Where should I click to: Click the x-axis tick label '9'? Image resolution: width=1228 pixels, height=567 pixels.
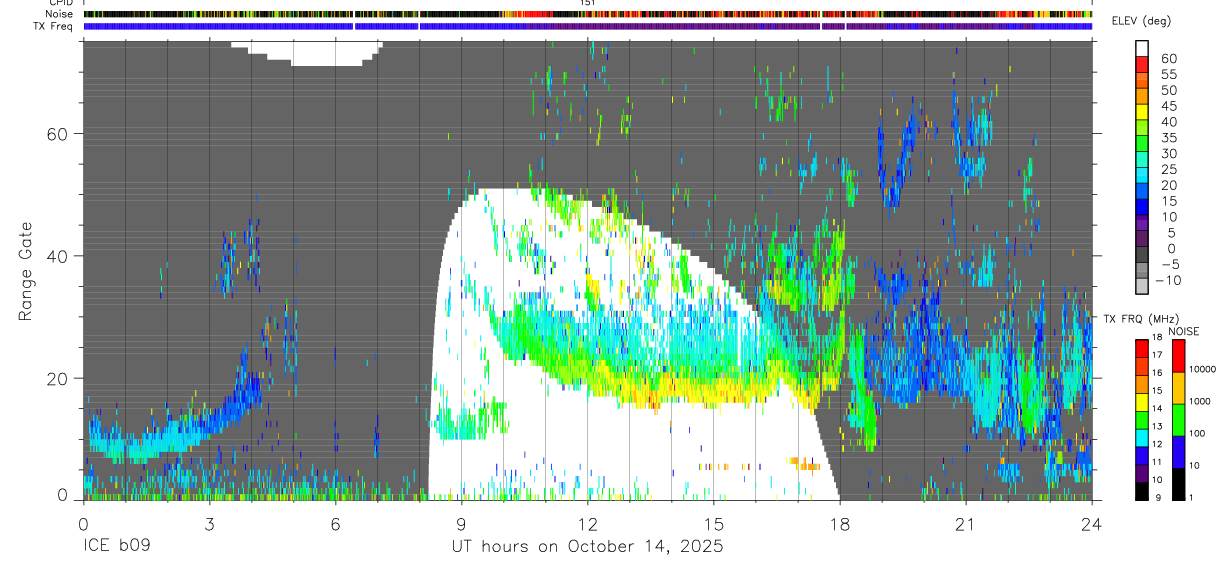point(461,524)
